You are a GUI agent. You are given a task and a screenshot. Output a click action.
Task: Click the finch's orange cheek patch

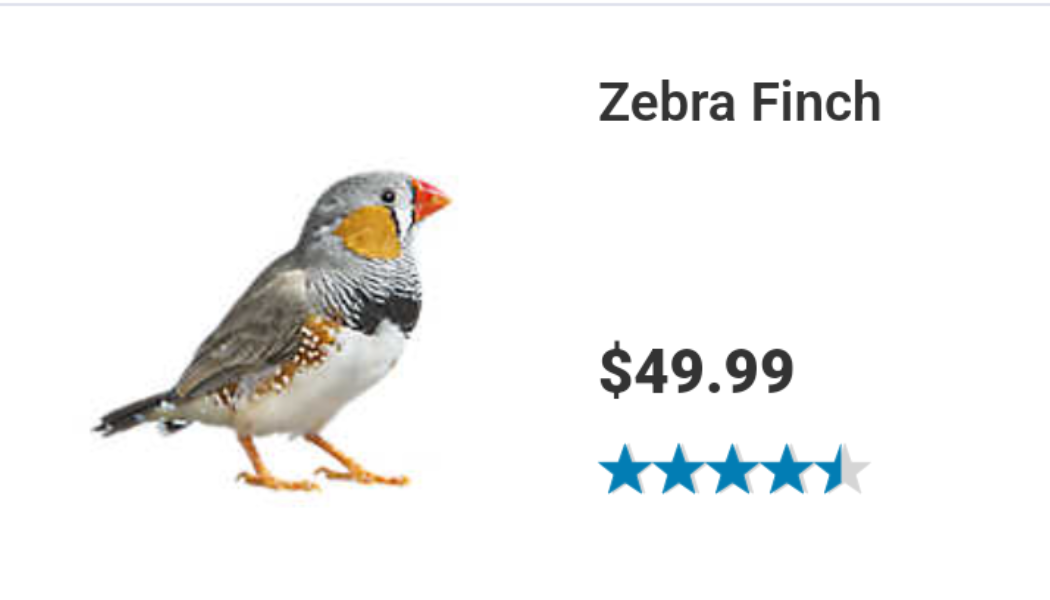(x=368, y=232)
